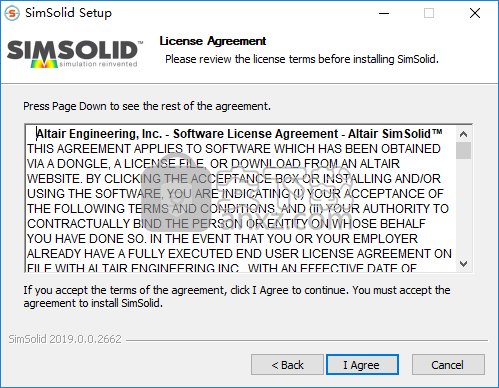Click the SimSolid 2019.0.0.2662 version label
Viewport: 499px width, 388px height.
coord(65,339)
